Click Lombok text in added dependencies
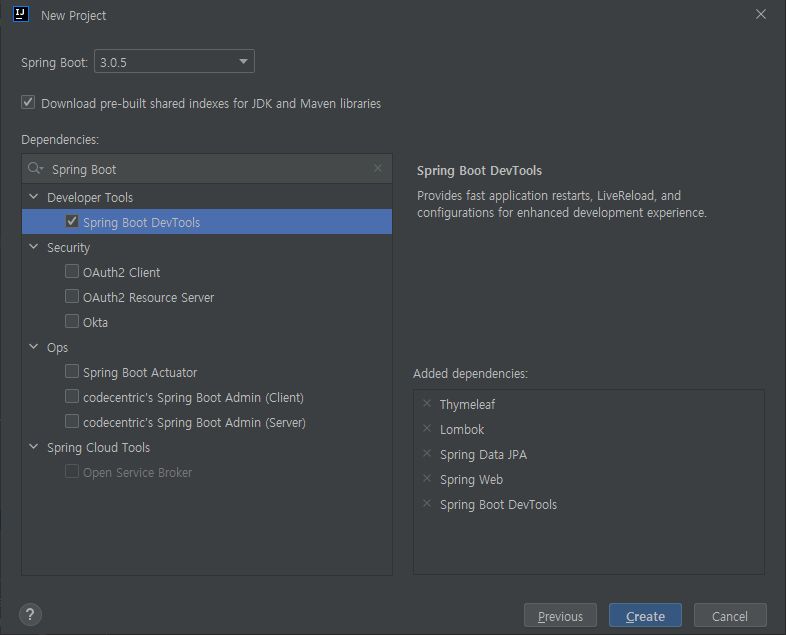This screenshot has height=635, width=786. (x=462, y=430)
